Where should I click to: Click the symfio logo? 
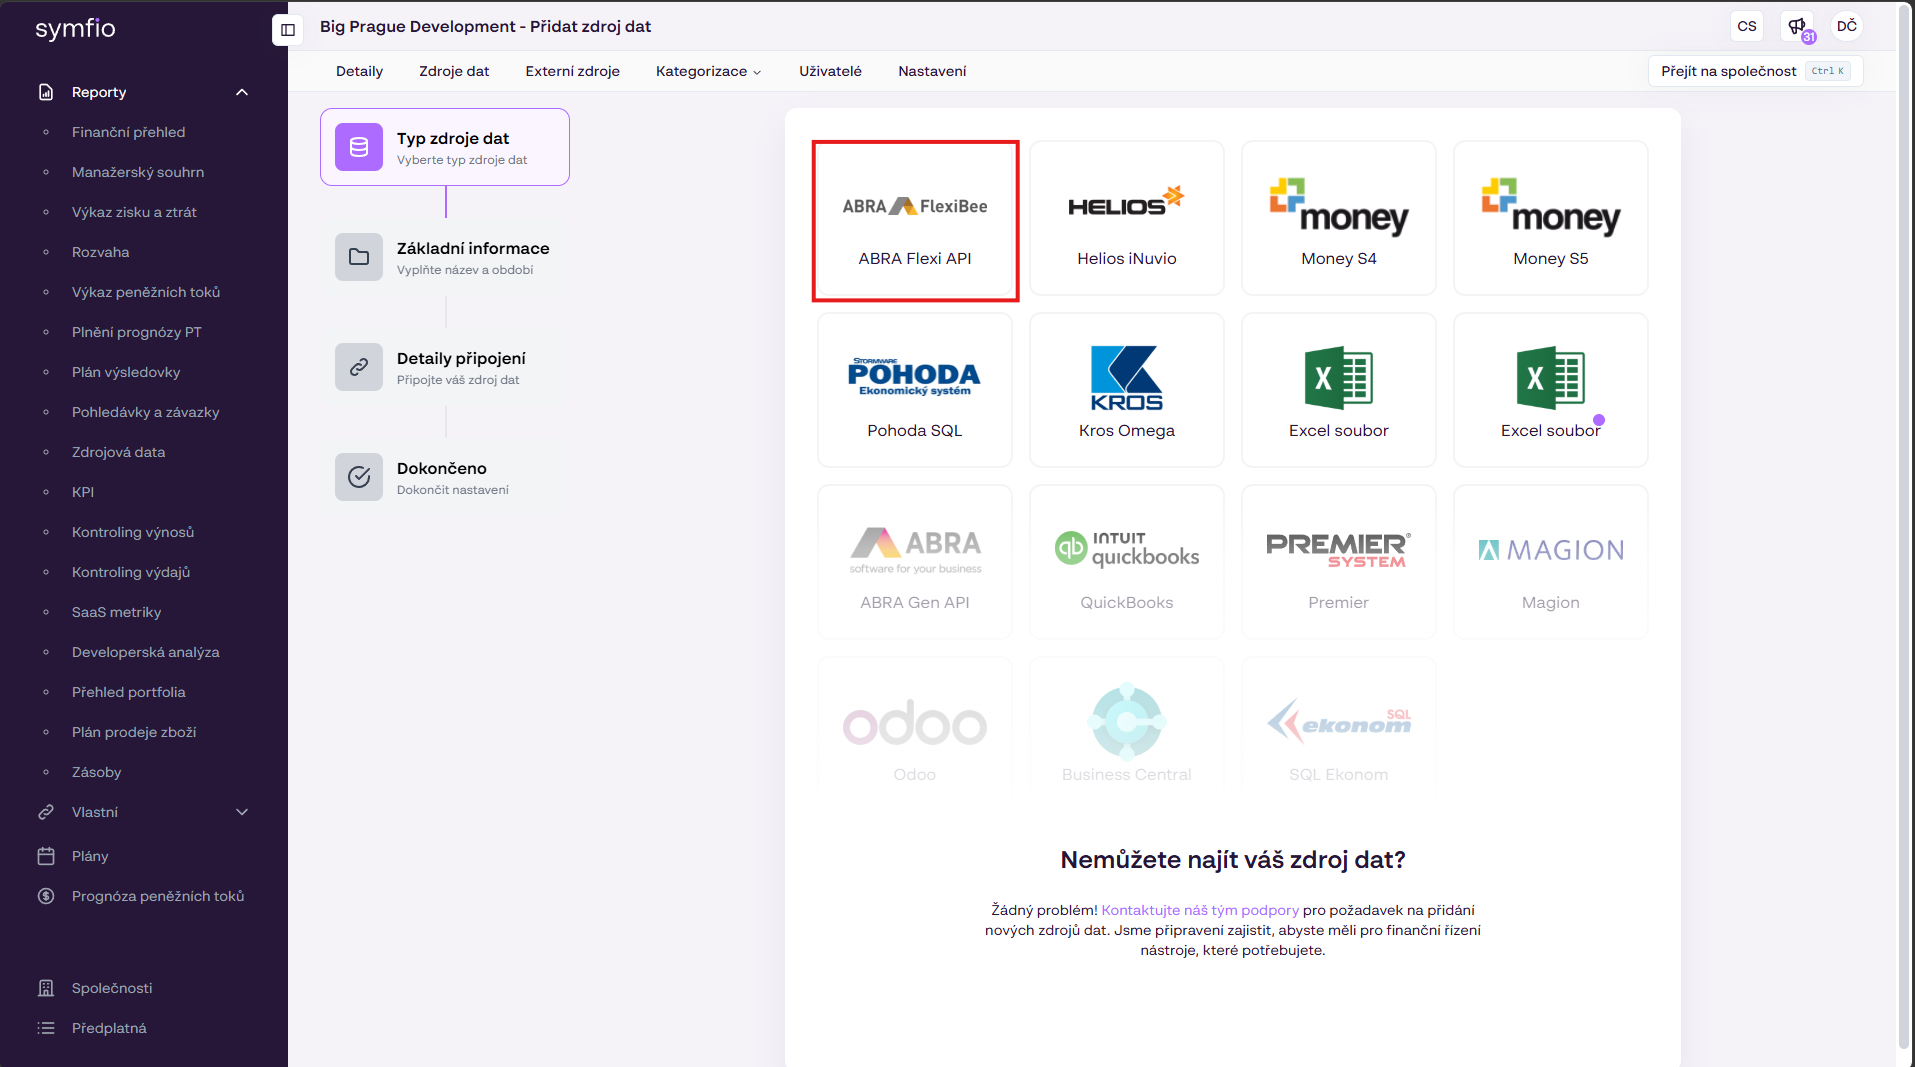point(75,29)
